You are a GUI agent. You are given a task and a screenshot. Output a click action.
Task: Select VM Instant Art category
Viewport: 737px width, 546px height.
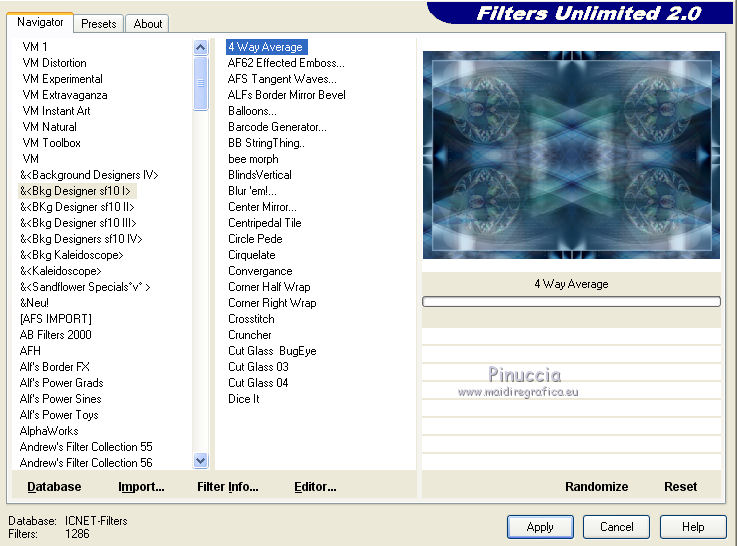(x=56, y=111)
